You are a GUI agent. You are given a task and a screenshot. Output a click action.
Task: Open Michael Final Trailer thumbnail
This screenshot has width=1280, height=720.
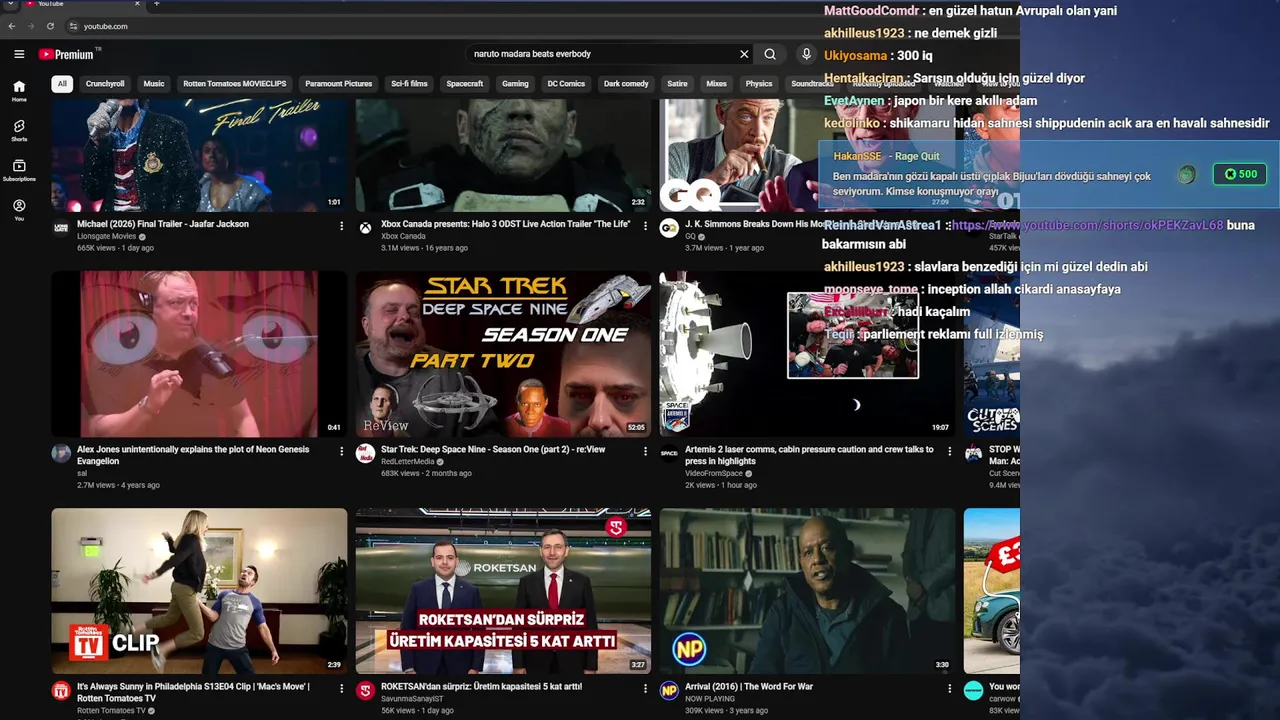click(199, 155)
